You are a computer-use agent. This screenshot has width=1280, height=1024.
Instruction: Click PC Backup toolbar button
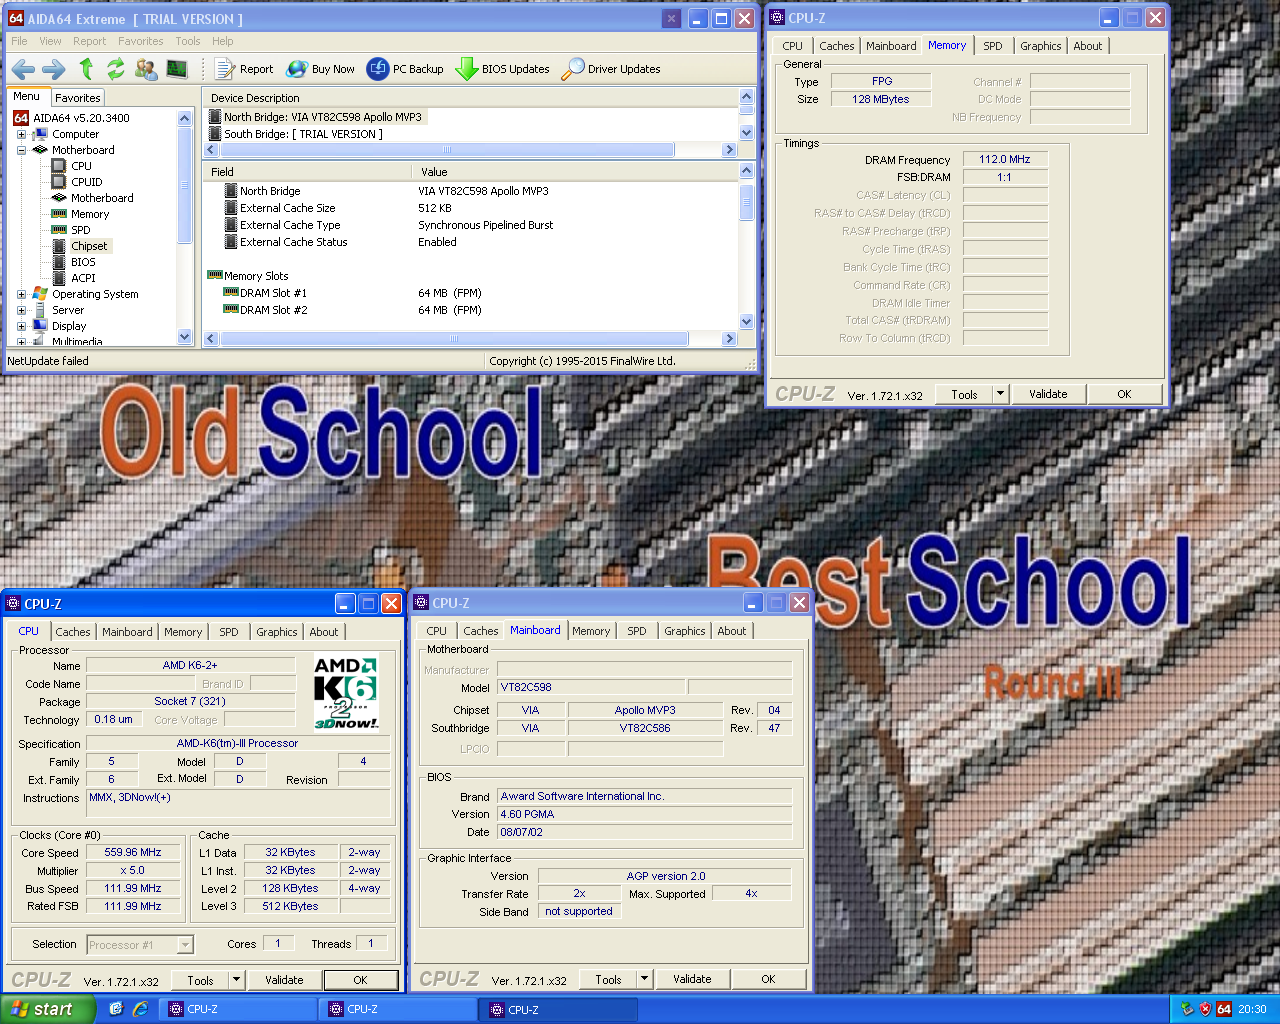click(x=405, y=69)
